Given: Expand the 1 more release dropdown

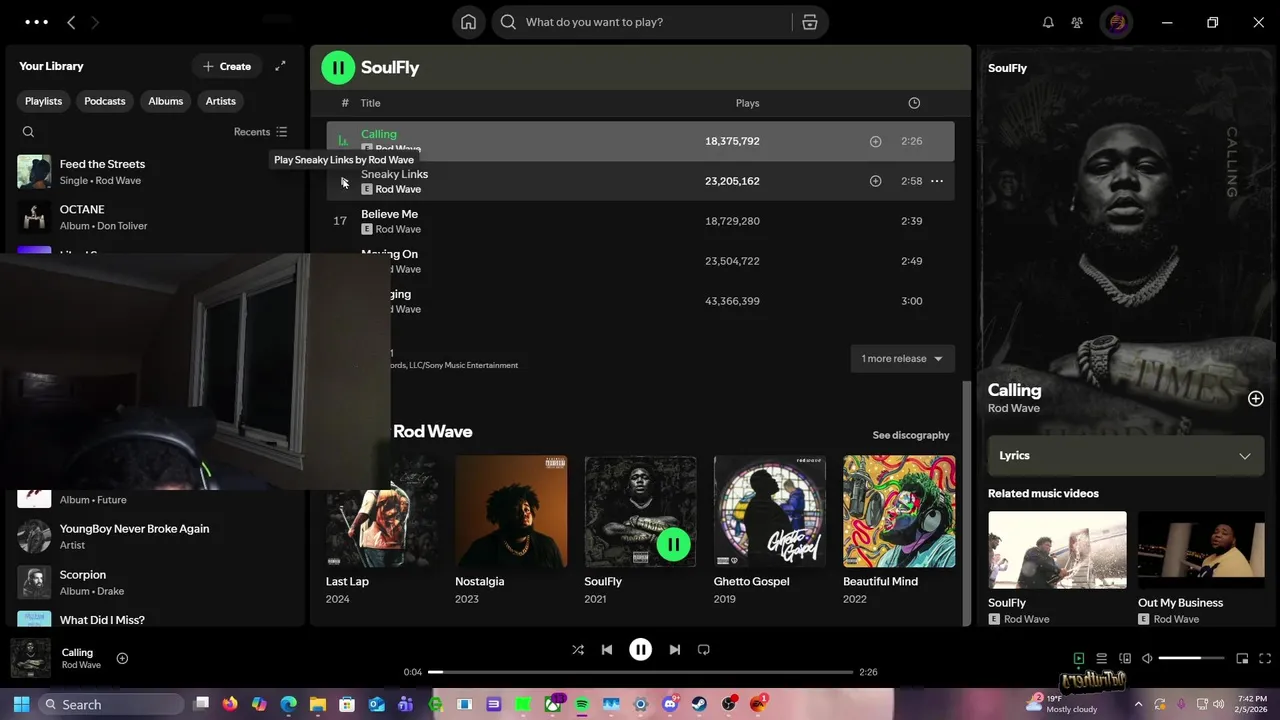Looking at the screenshot, I should coord(902,359).
